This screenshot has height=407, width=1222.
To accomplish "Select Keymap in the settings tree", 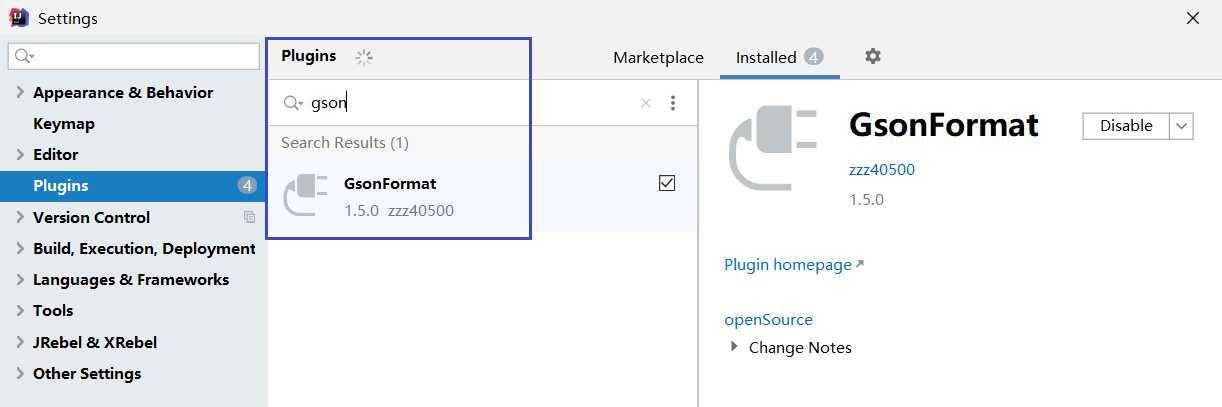I will (x=64, y=124).
